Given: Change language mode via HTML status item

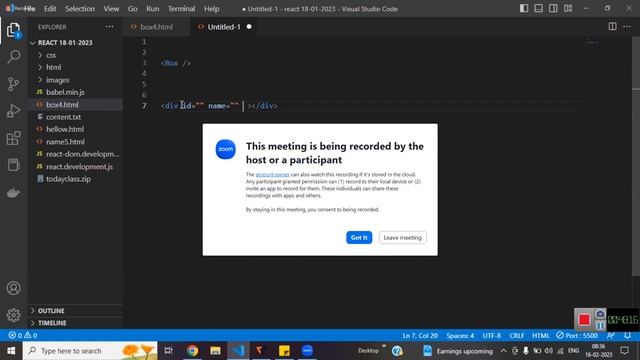Looking at the screenshot, I should pyautogui.click(x=540, y=336).
